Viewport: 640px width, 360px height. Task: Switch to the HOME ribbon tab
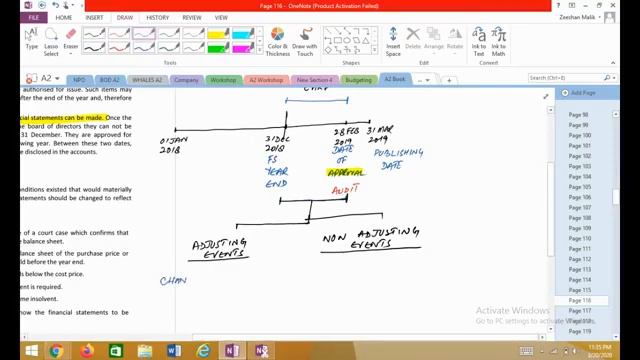64,18
